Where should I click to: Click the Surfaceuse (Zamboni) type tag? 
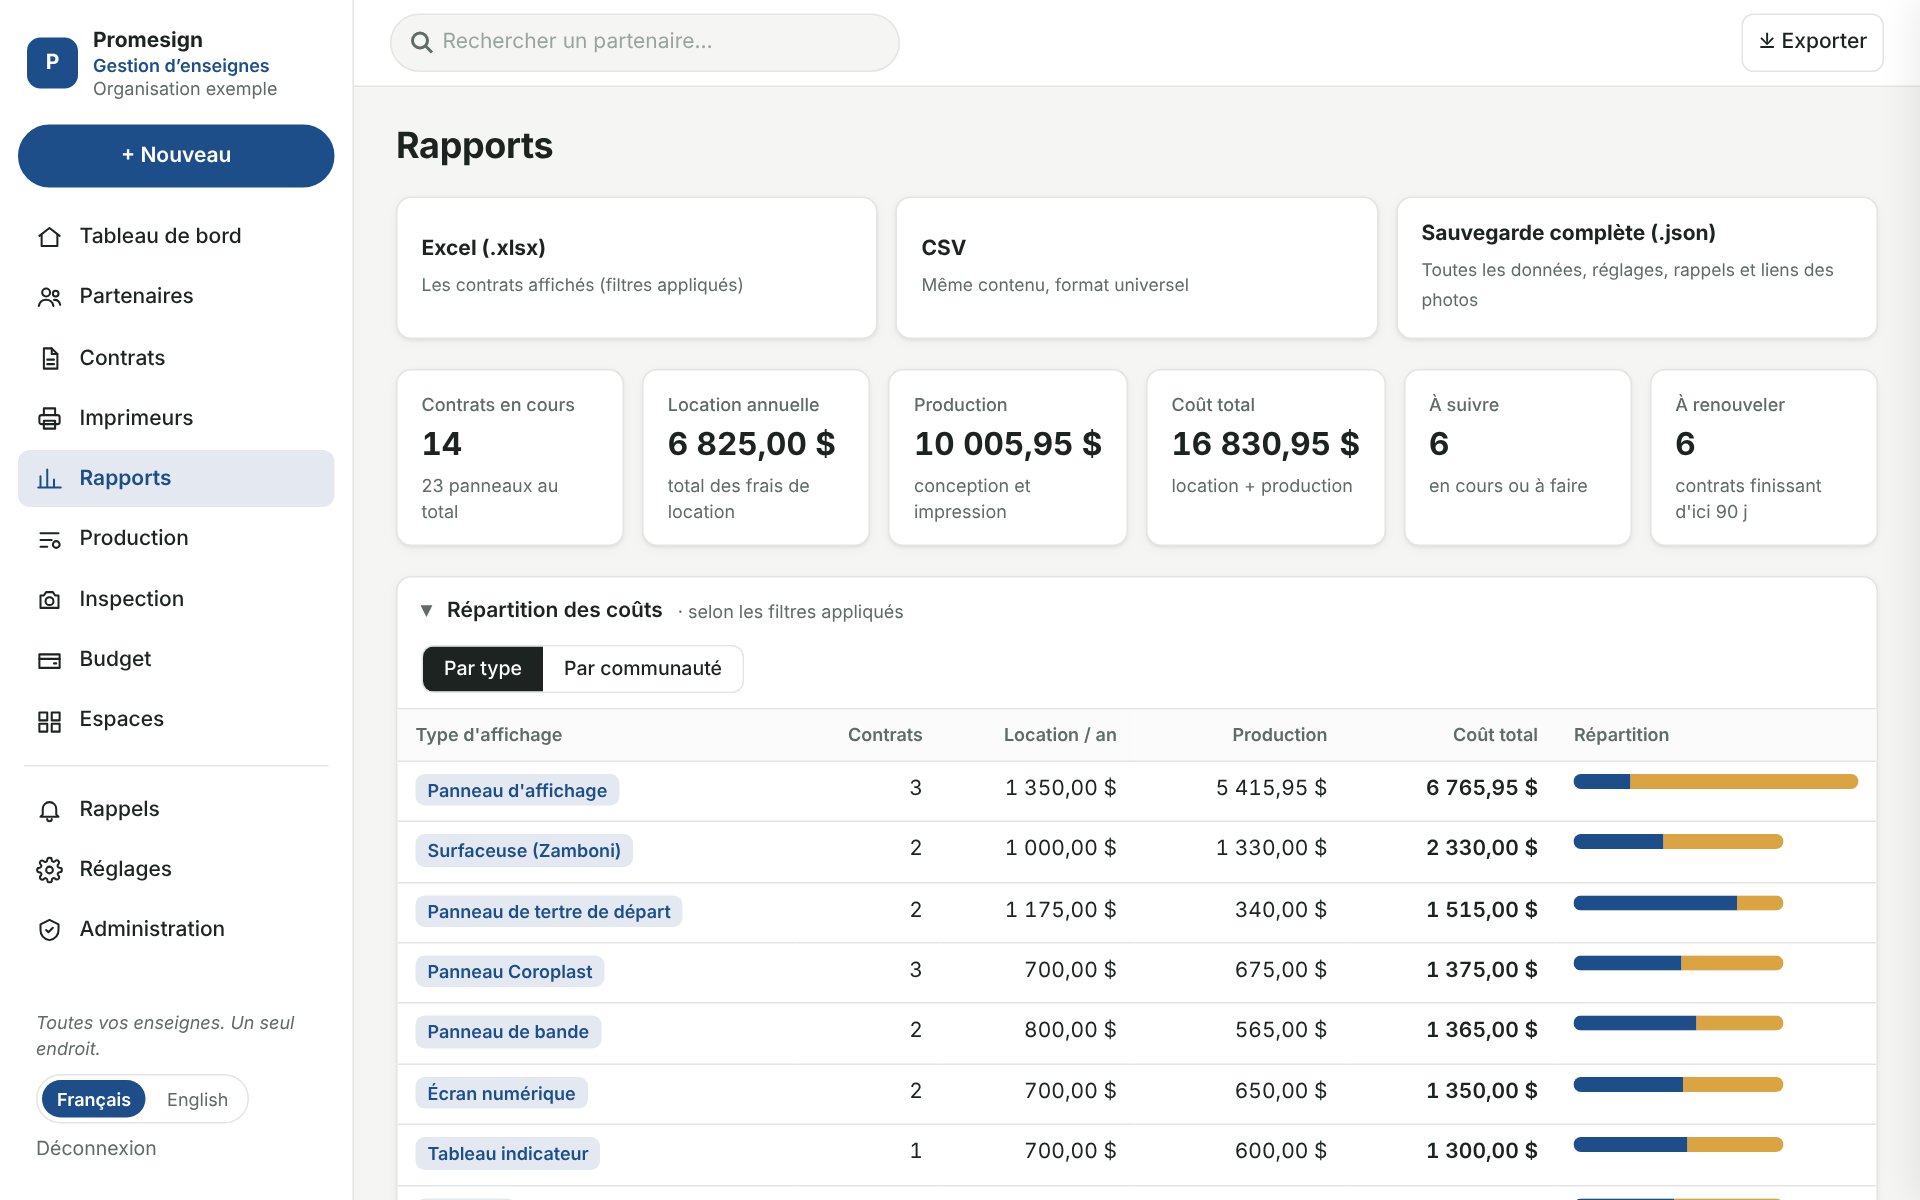[524, 851]
